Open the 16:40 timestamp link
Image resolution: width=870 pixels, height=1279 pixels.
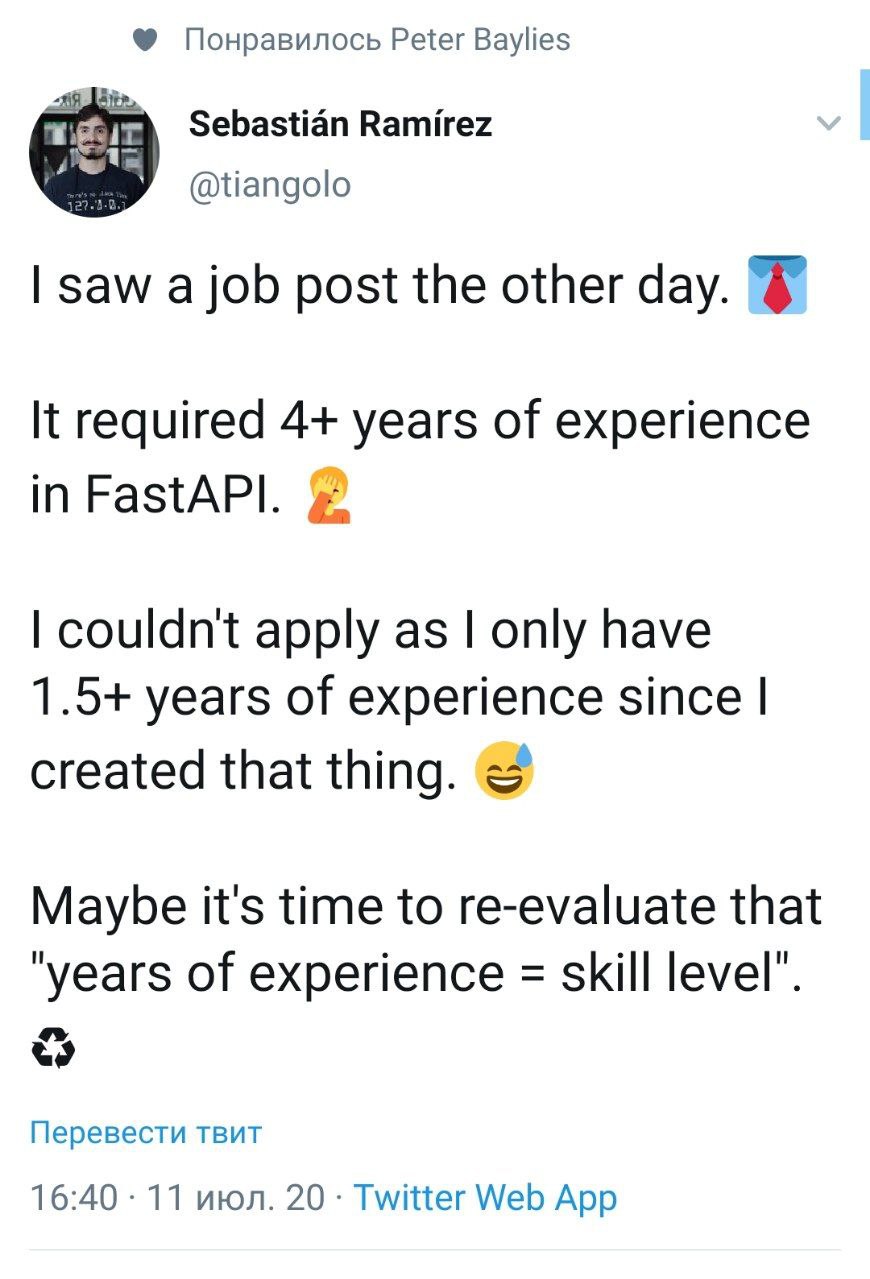click(x=74, y=1197)
